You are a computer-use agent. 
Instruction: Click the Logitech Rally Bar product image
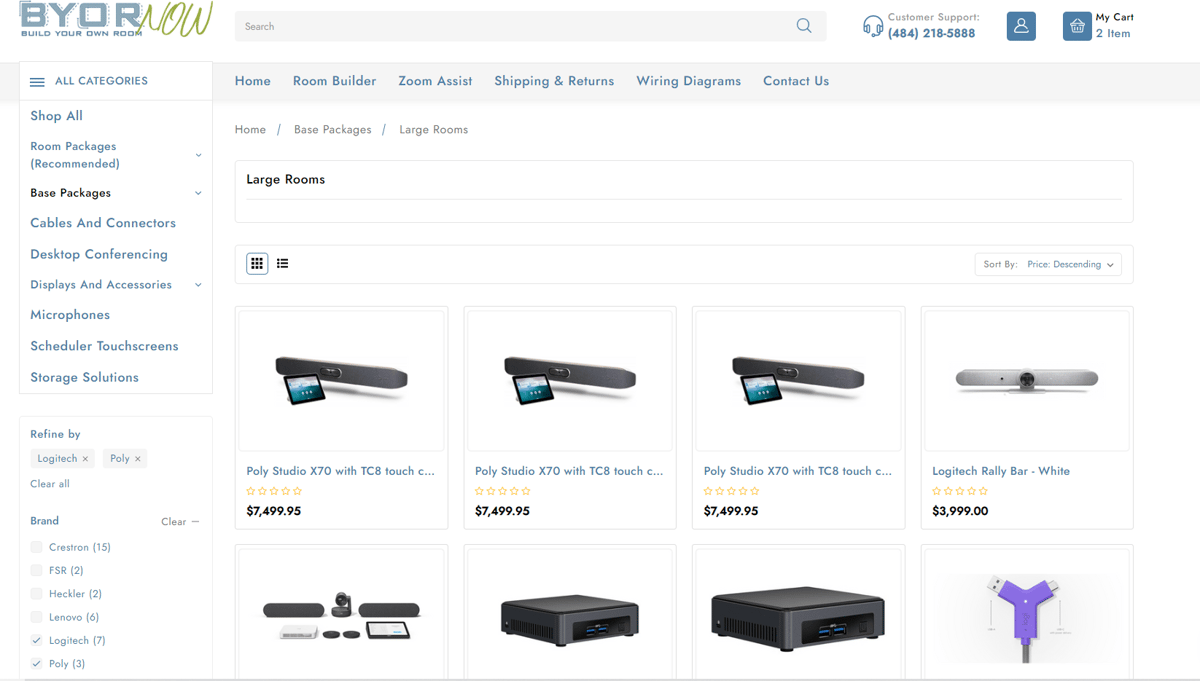[x=1027, y=380]
